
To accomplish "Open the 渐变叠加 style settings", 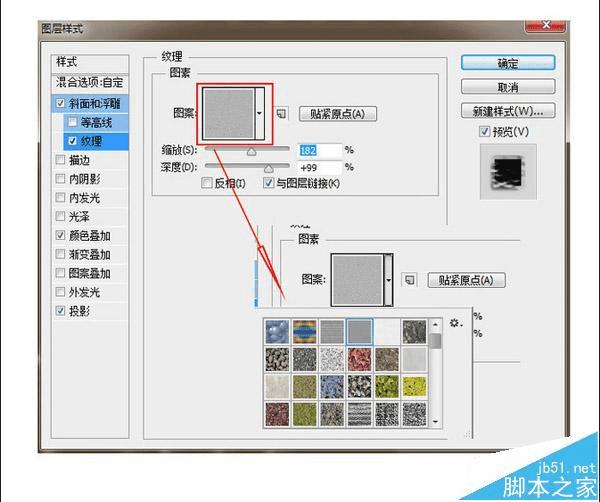I will [90, 254].
